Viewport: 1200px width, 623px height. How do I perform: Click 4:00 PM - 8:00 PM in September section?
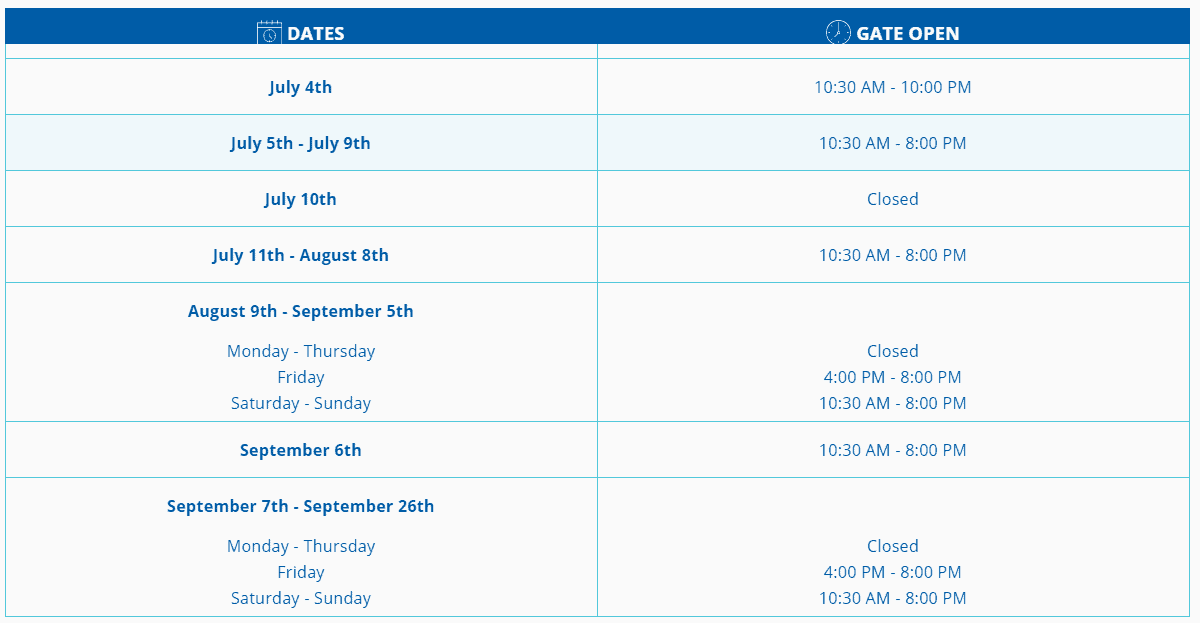pos(893,572)
